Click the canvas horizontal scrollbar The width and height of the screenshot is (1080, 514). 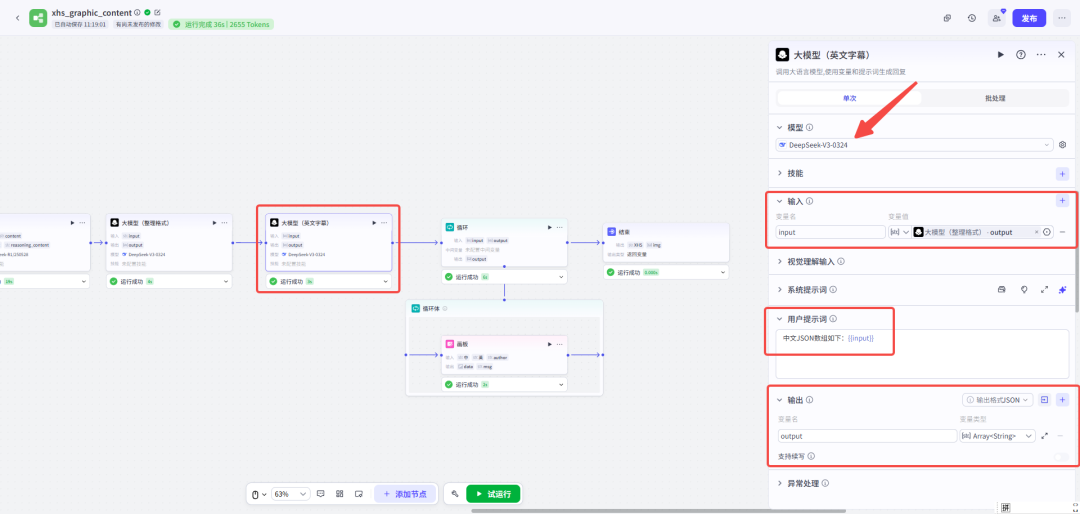pyautogui.click(x=658, y=511)
